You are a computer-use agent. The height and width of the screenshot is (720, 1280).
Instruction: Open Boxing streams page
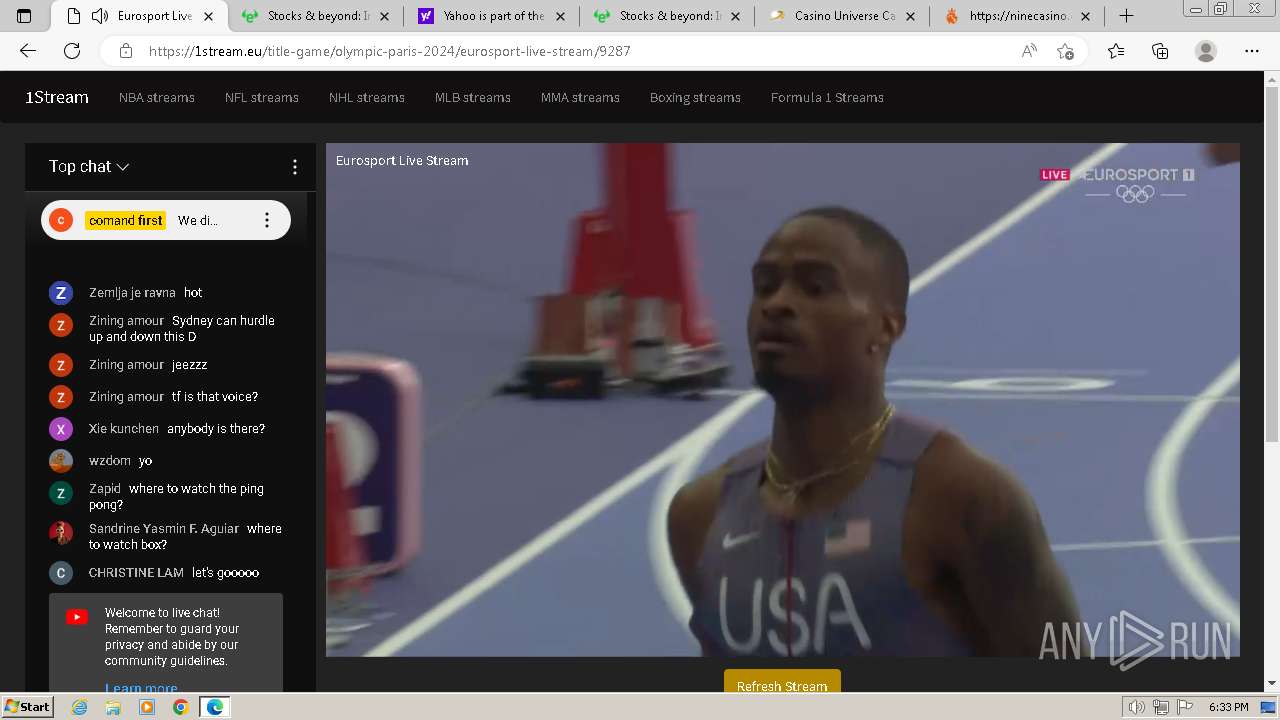695,97
